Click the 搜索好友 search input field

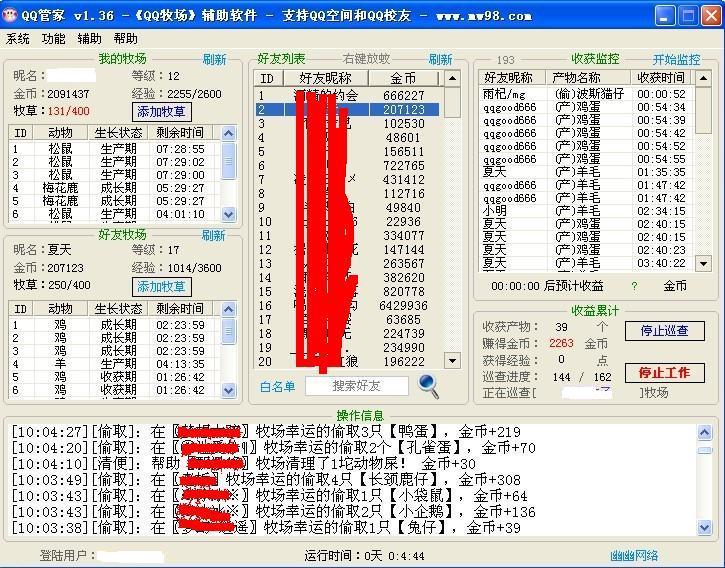[x=356, y=386]
